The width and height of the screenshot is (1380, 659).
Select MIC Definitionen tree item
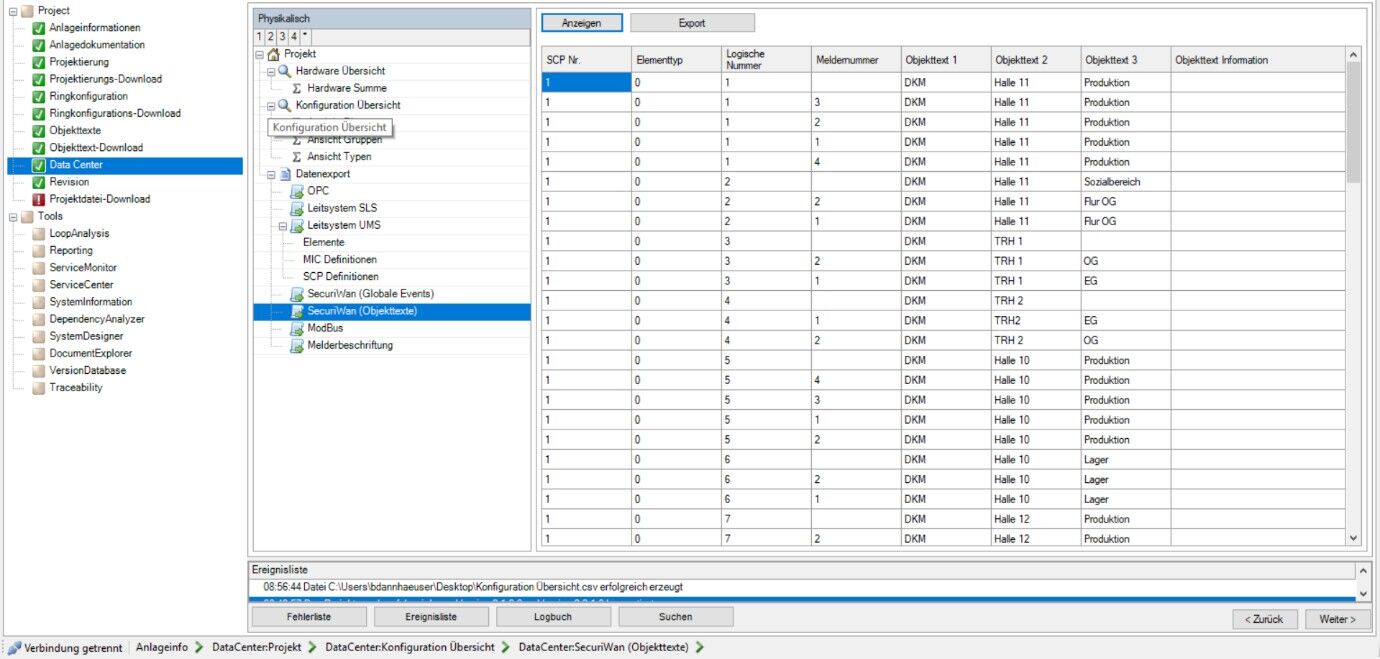tap(340, 260)
